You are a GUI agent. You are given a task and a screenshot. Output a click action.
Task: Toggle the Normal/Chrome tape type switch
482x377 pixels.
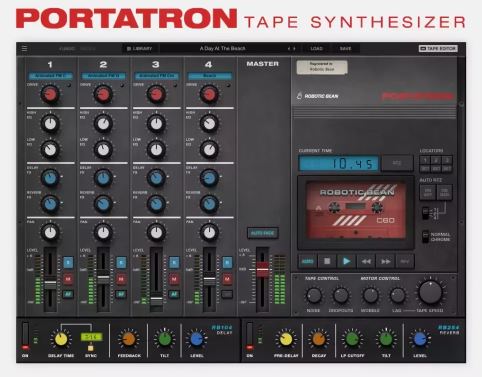point(425,237)
